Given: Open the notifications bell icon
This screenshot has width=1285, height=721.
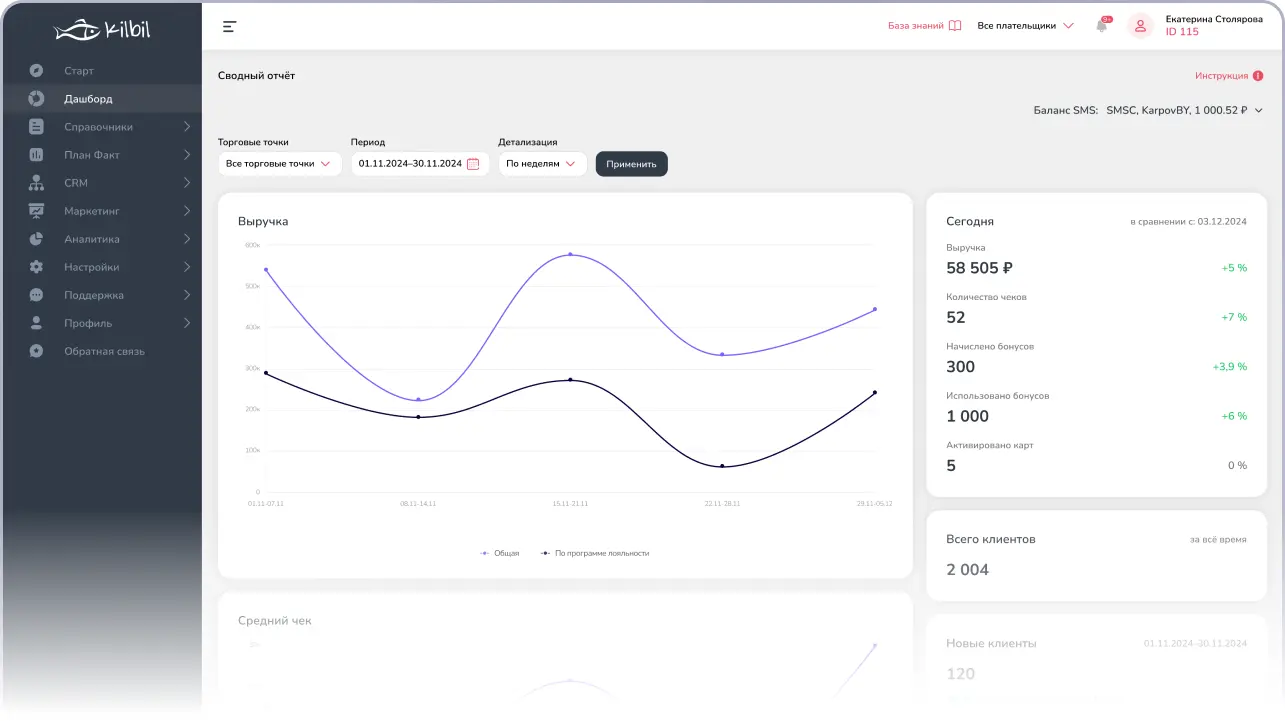Looking at the screenshot, I should (1102, 26).
